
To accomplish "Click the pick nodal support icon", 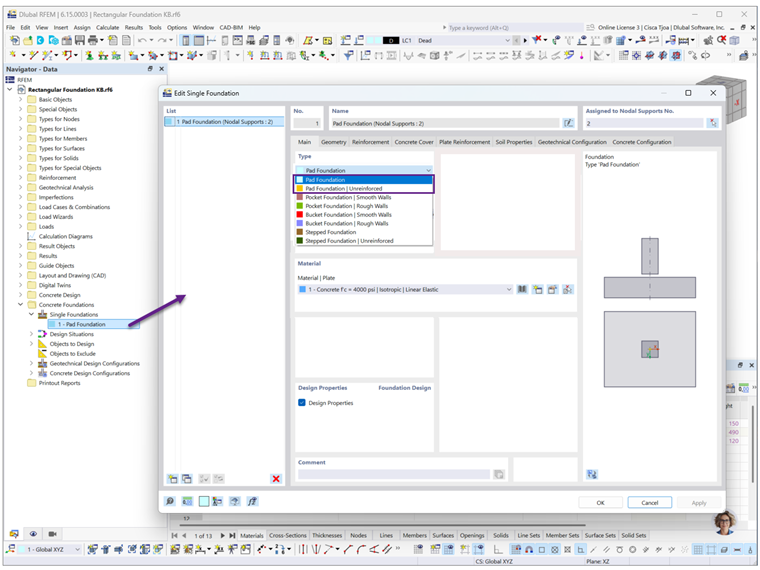I will coord(712,123).
